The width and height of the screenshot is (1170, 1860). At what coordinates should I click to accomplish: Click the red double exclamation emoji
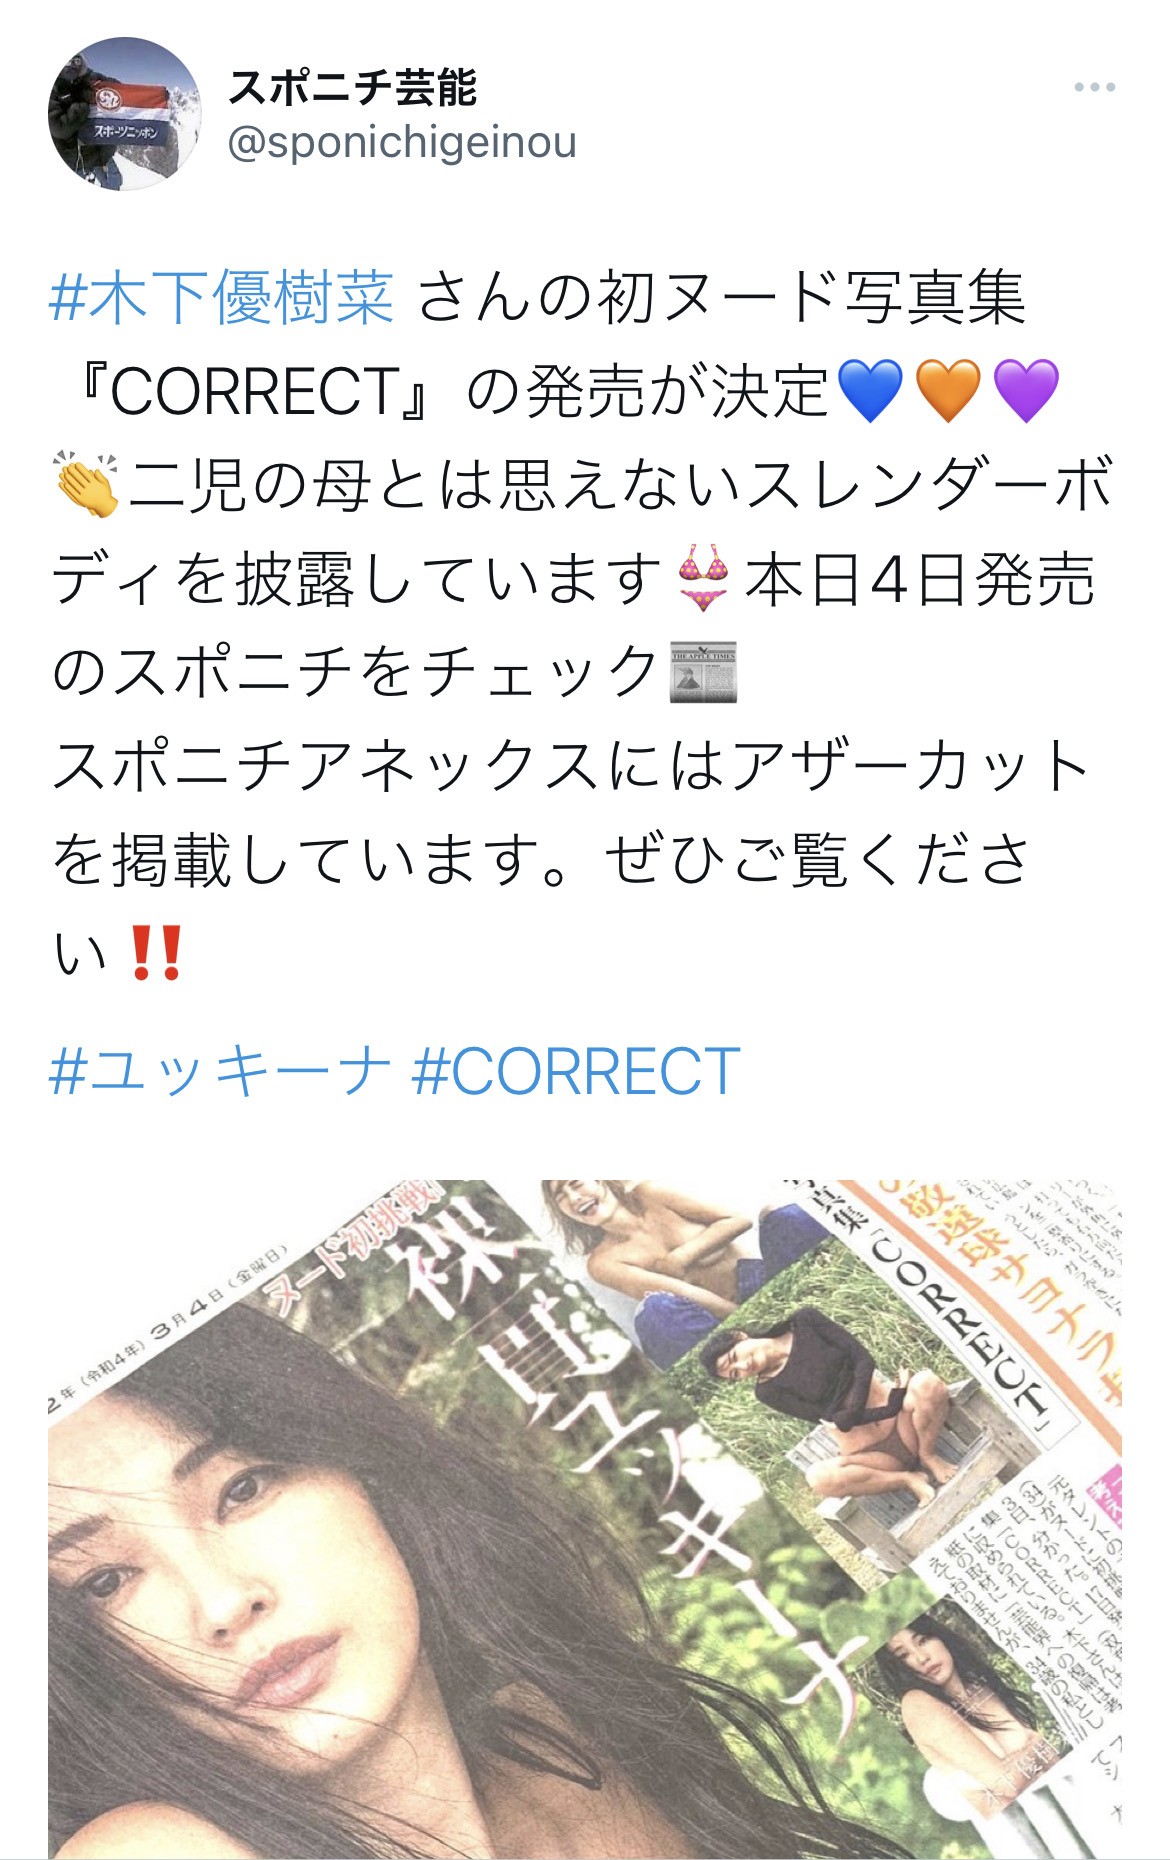coord(156,954)
